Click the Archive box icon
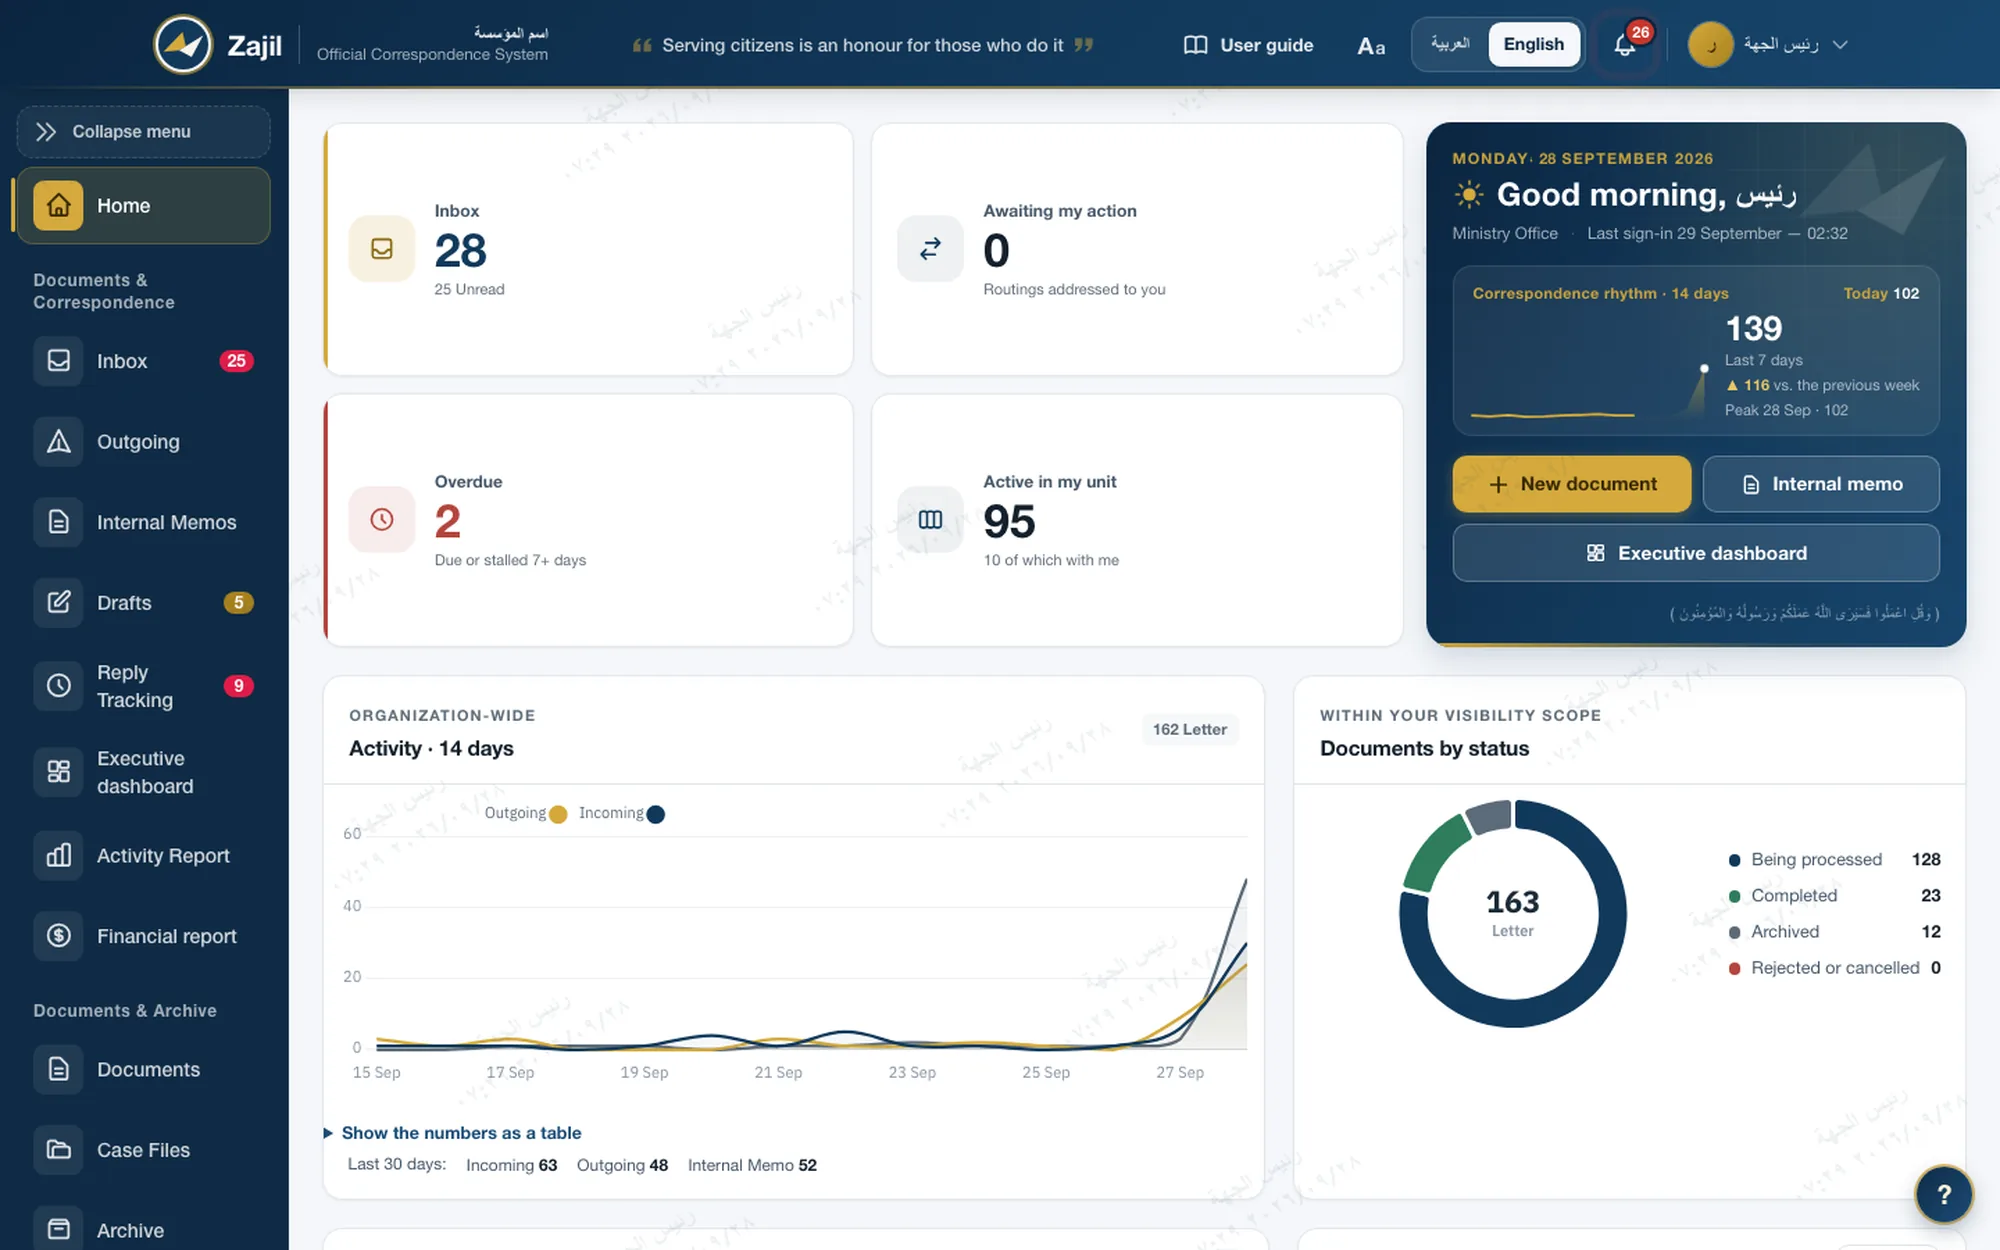The height and width of the screenshot is (1250, 2000). (x=59, y=1230)
